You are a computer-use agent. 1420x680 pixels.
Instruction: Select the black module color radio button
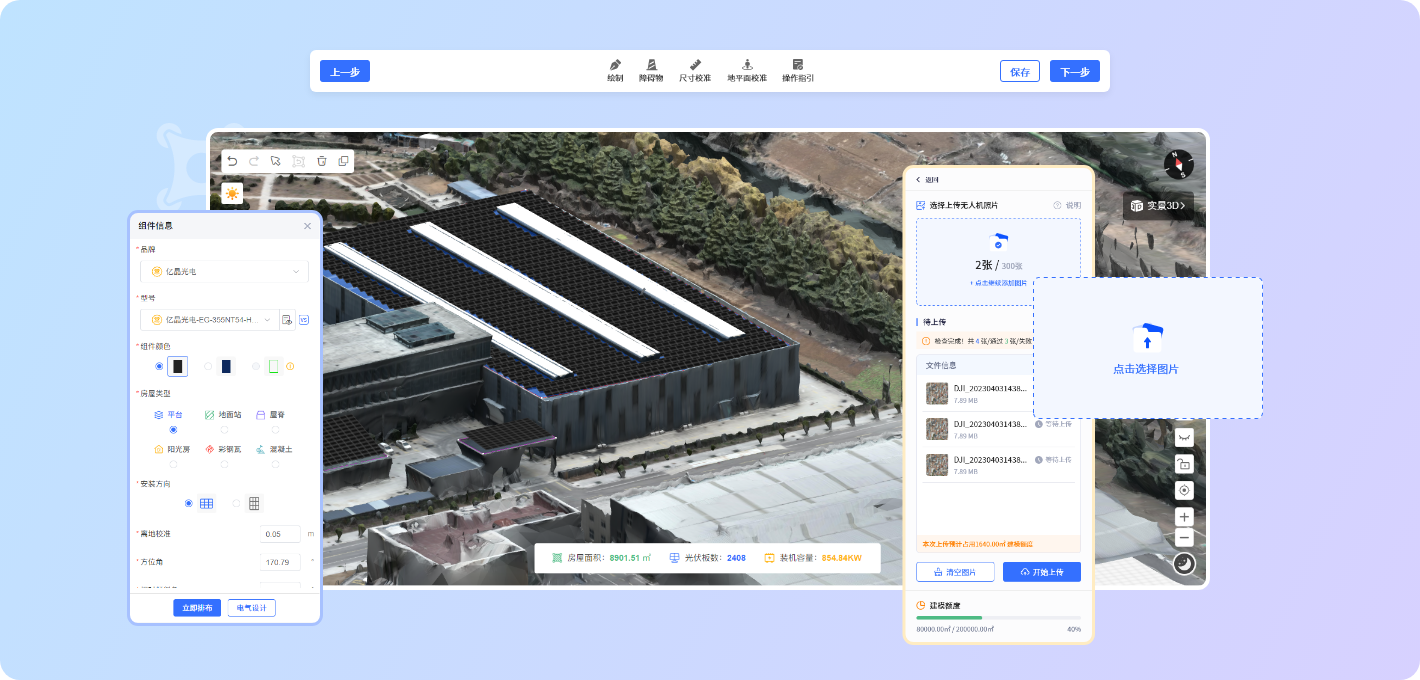tap(159, 367)
